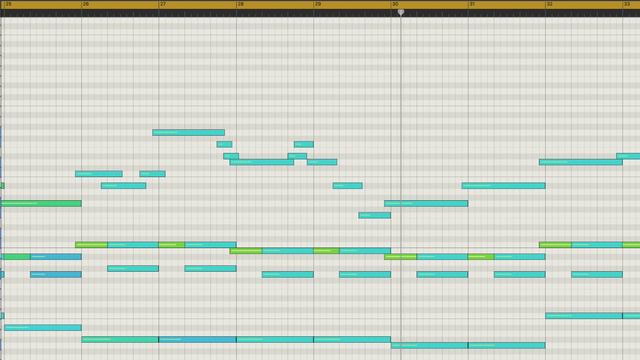Select the long dark-green note in bar 25
This screenshot has height=360, width=640.
coord(41,203)
